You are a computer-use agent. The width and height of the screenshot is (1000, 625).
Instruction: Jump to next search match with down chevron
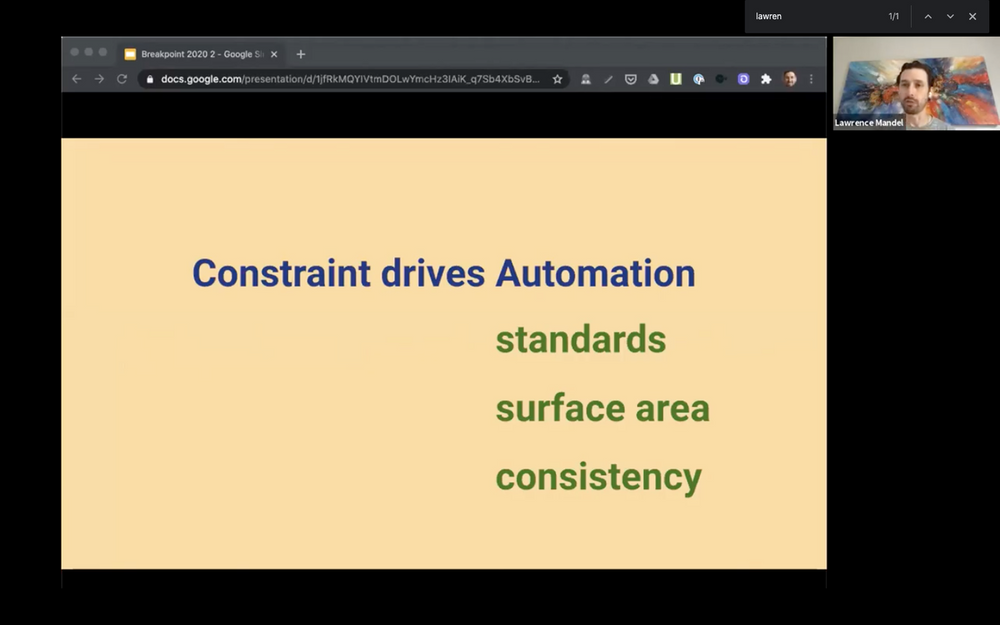click(950, 16)
